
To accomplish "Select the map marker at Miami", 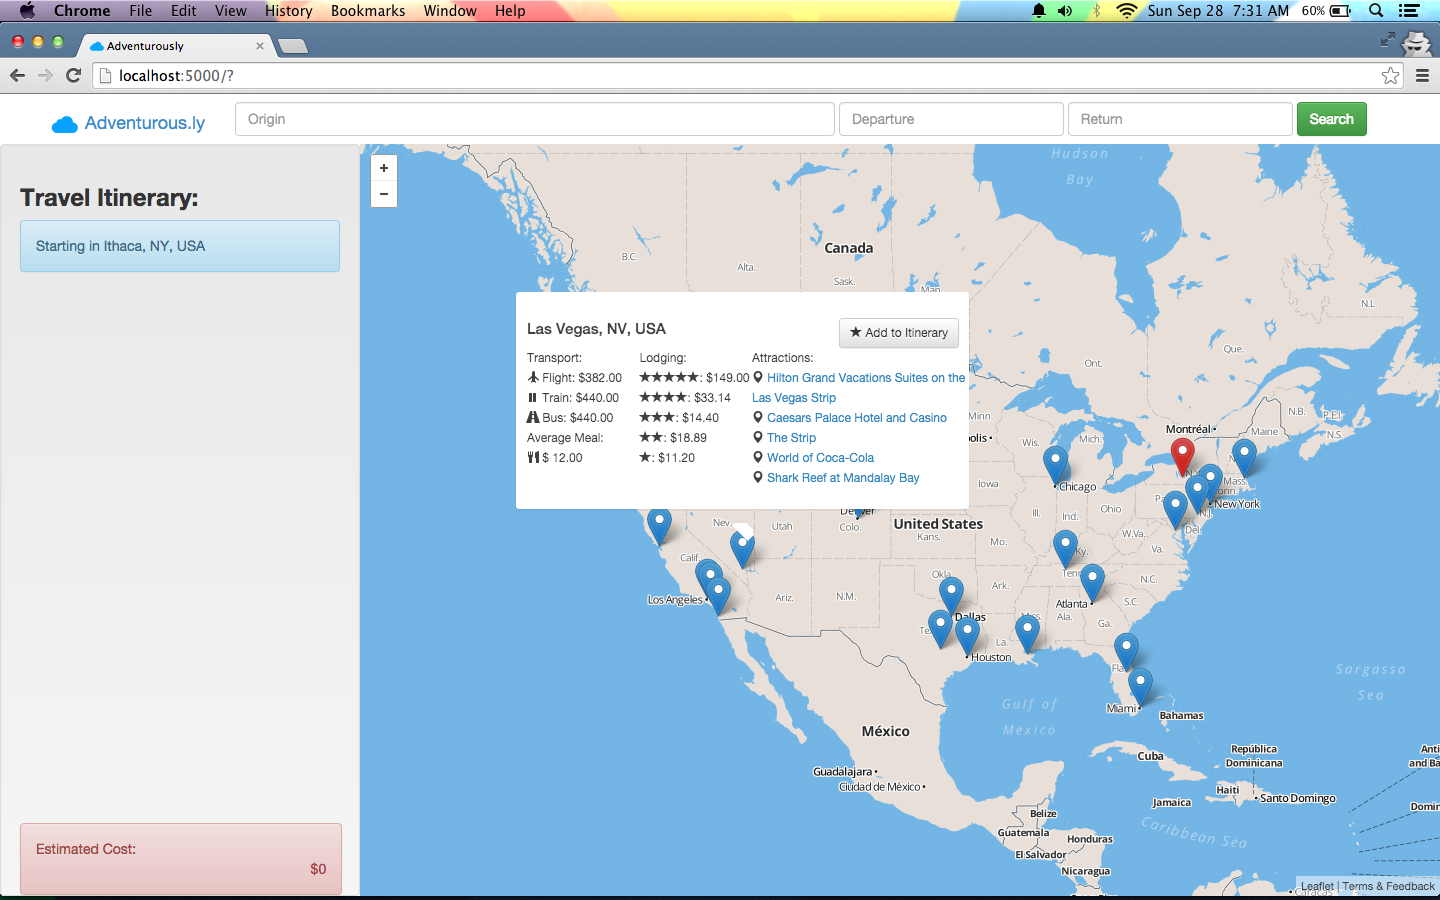I will click(x=1140, y=686).
